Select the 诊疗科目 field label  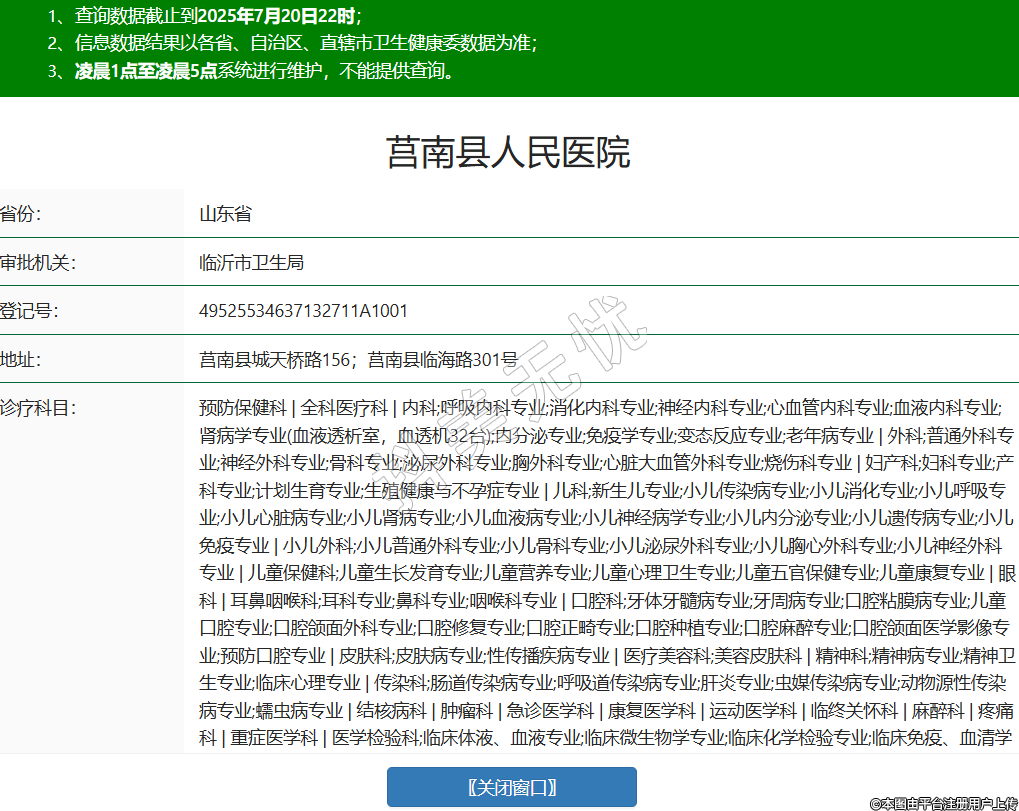click(38, 408)
